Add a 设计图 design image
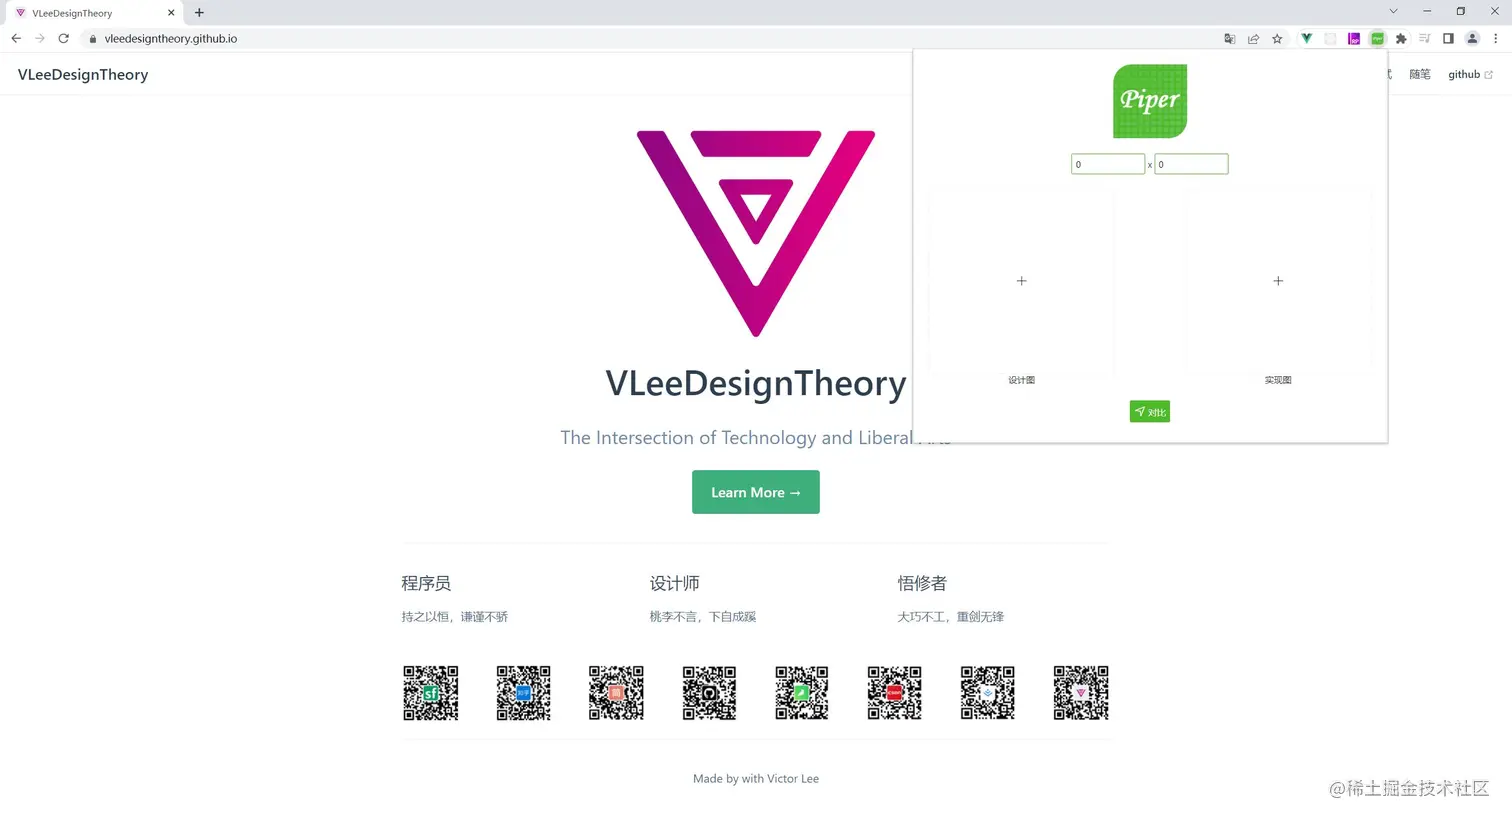This screenshot has width=1512, height=821. click(x=1021, y=281)
